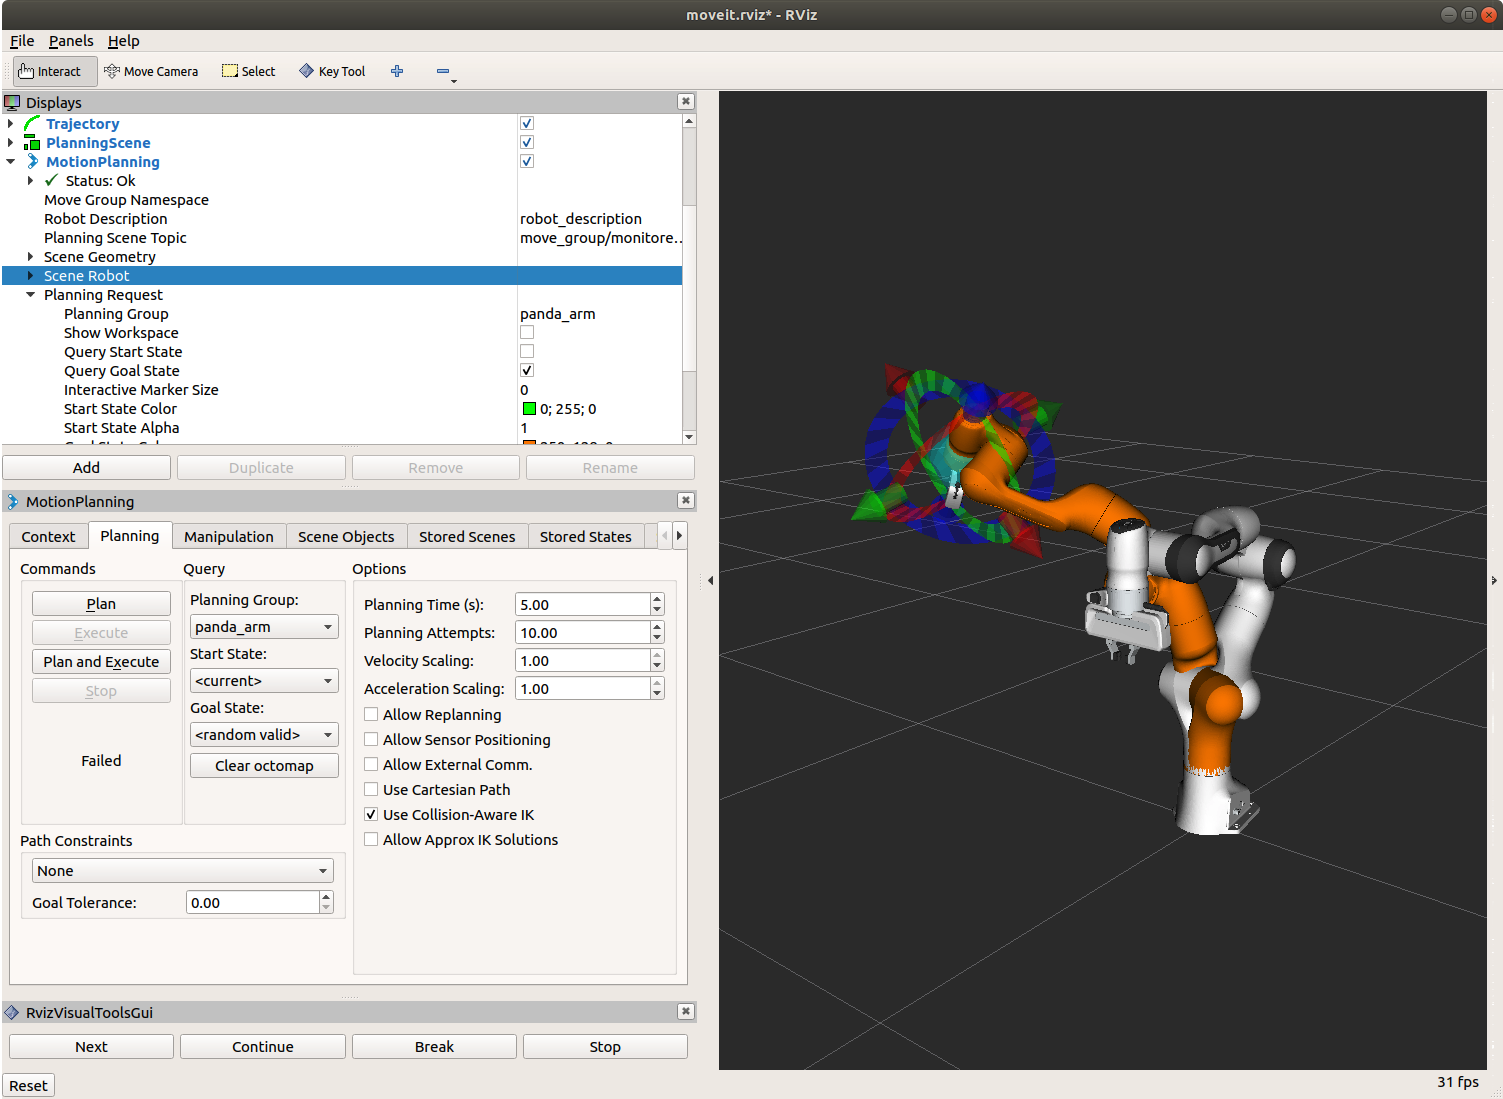1503x1099 pixels.
Task: Open the Goal State dropdown
Action: pos(264,734)
